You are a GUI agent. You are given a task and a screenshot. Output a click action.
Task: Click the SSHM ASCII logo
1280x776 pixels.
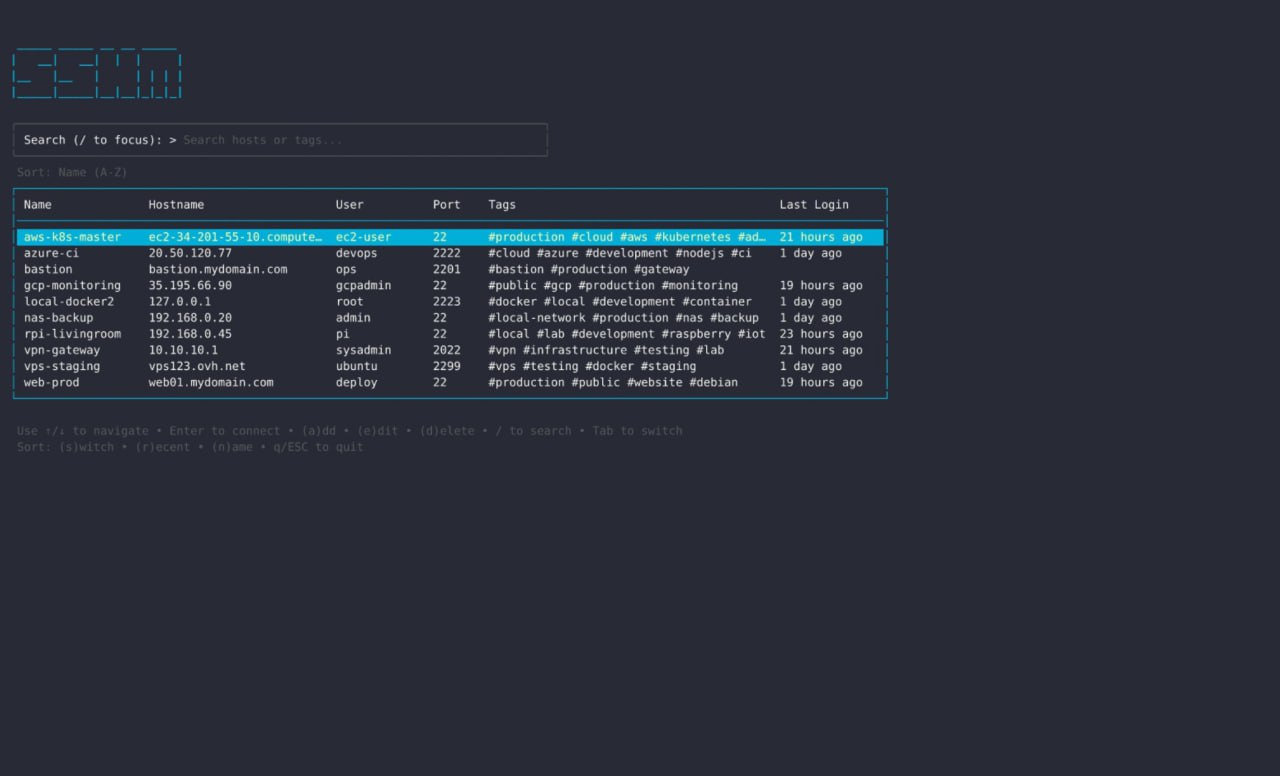(x=97, y=74)
